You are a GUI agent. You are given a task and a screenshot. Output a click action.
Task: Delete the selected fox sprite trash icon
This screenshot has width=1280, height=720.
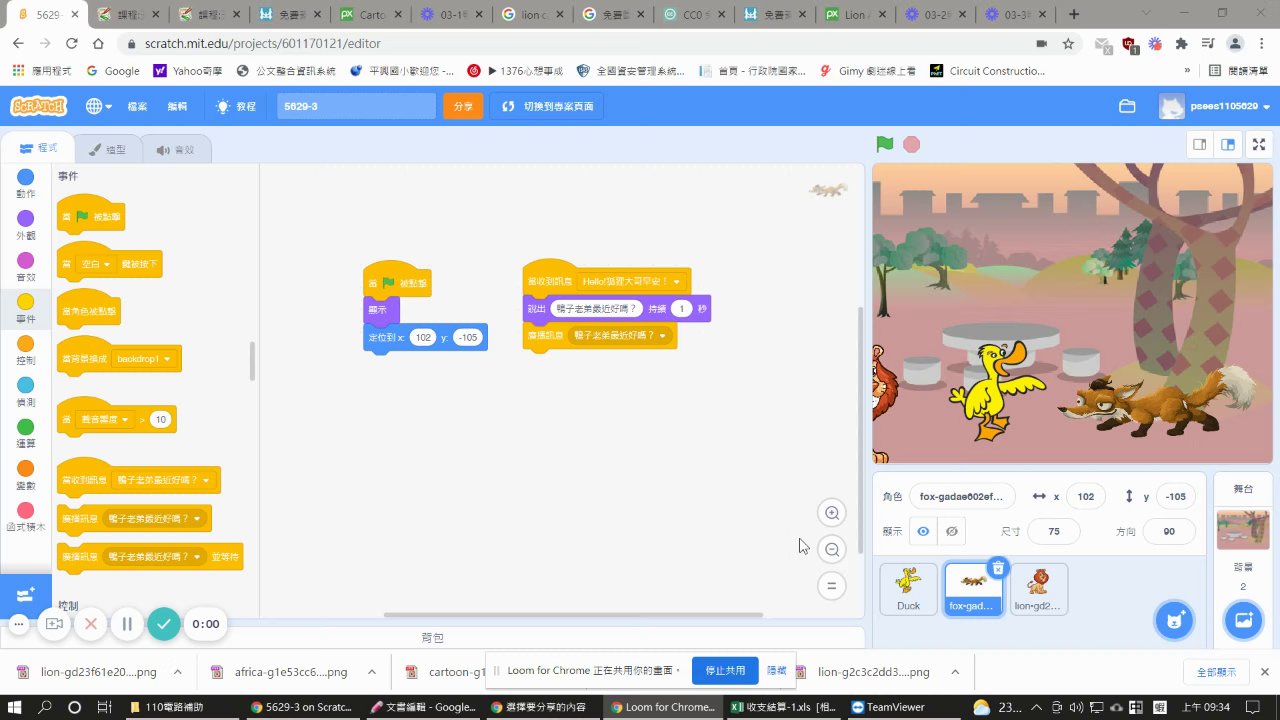[x=997, y=568]
